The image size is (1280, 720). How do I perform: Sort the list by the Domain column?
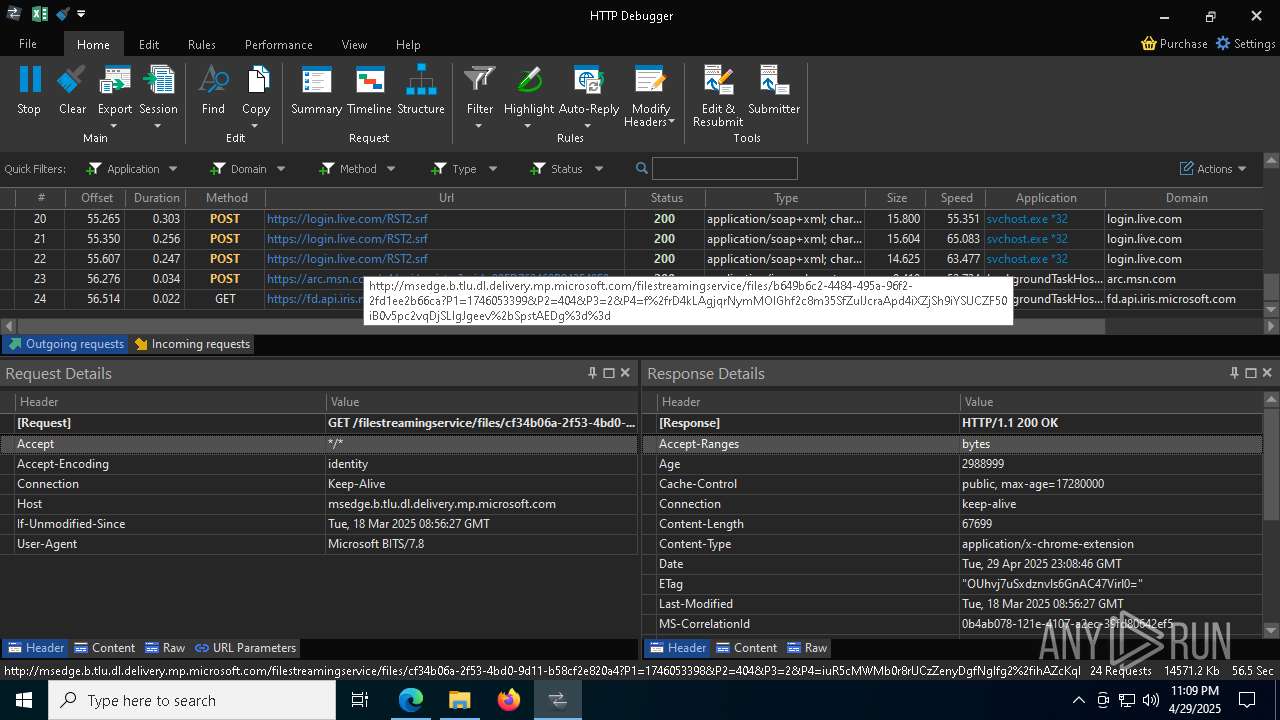[1186, 198]
